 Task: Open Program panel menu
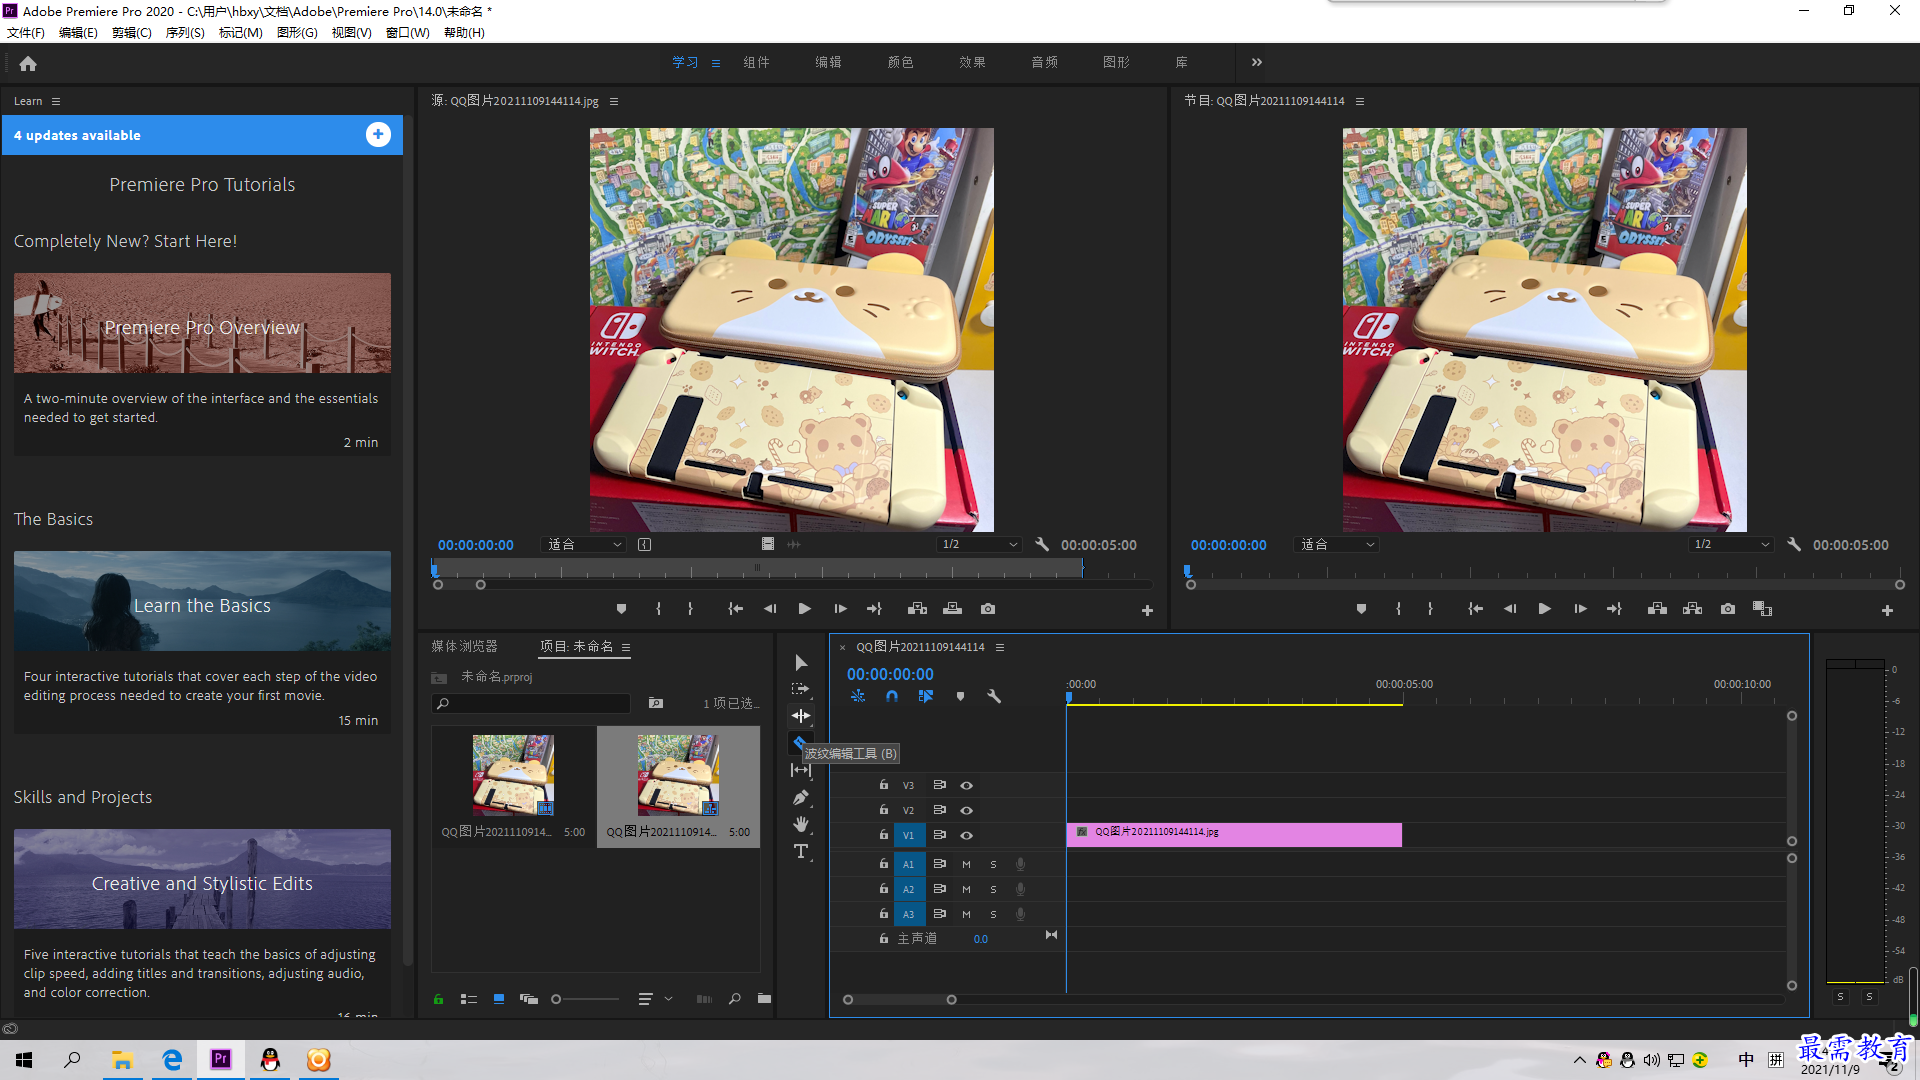pyautogui.click(x=1360, y=101)
